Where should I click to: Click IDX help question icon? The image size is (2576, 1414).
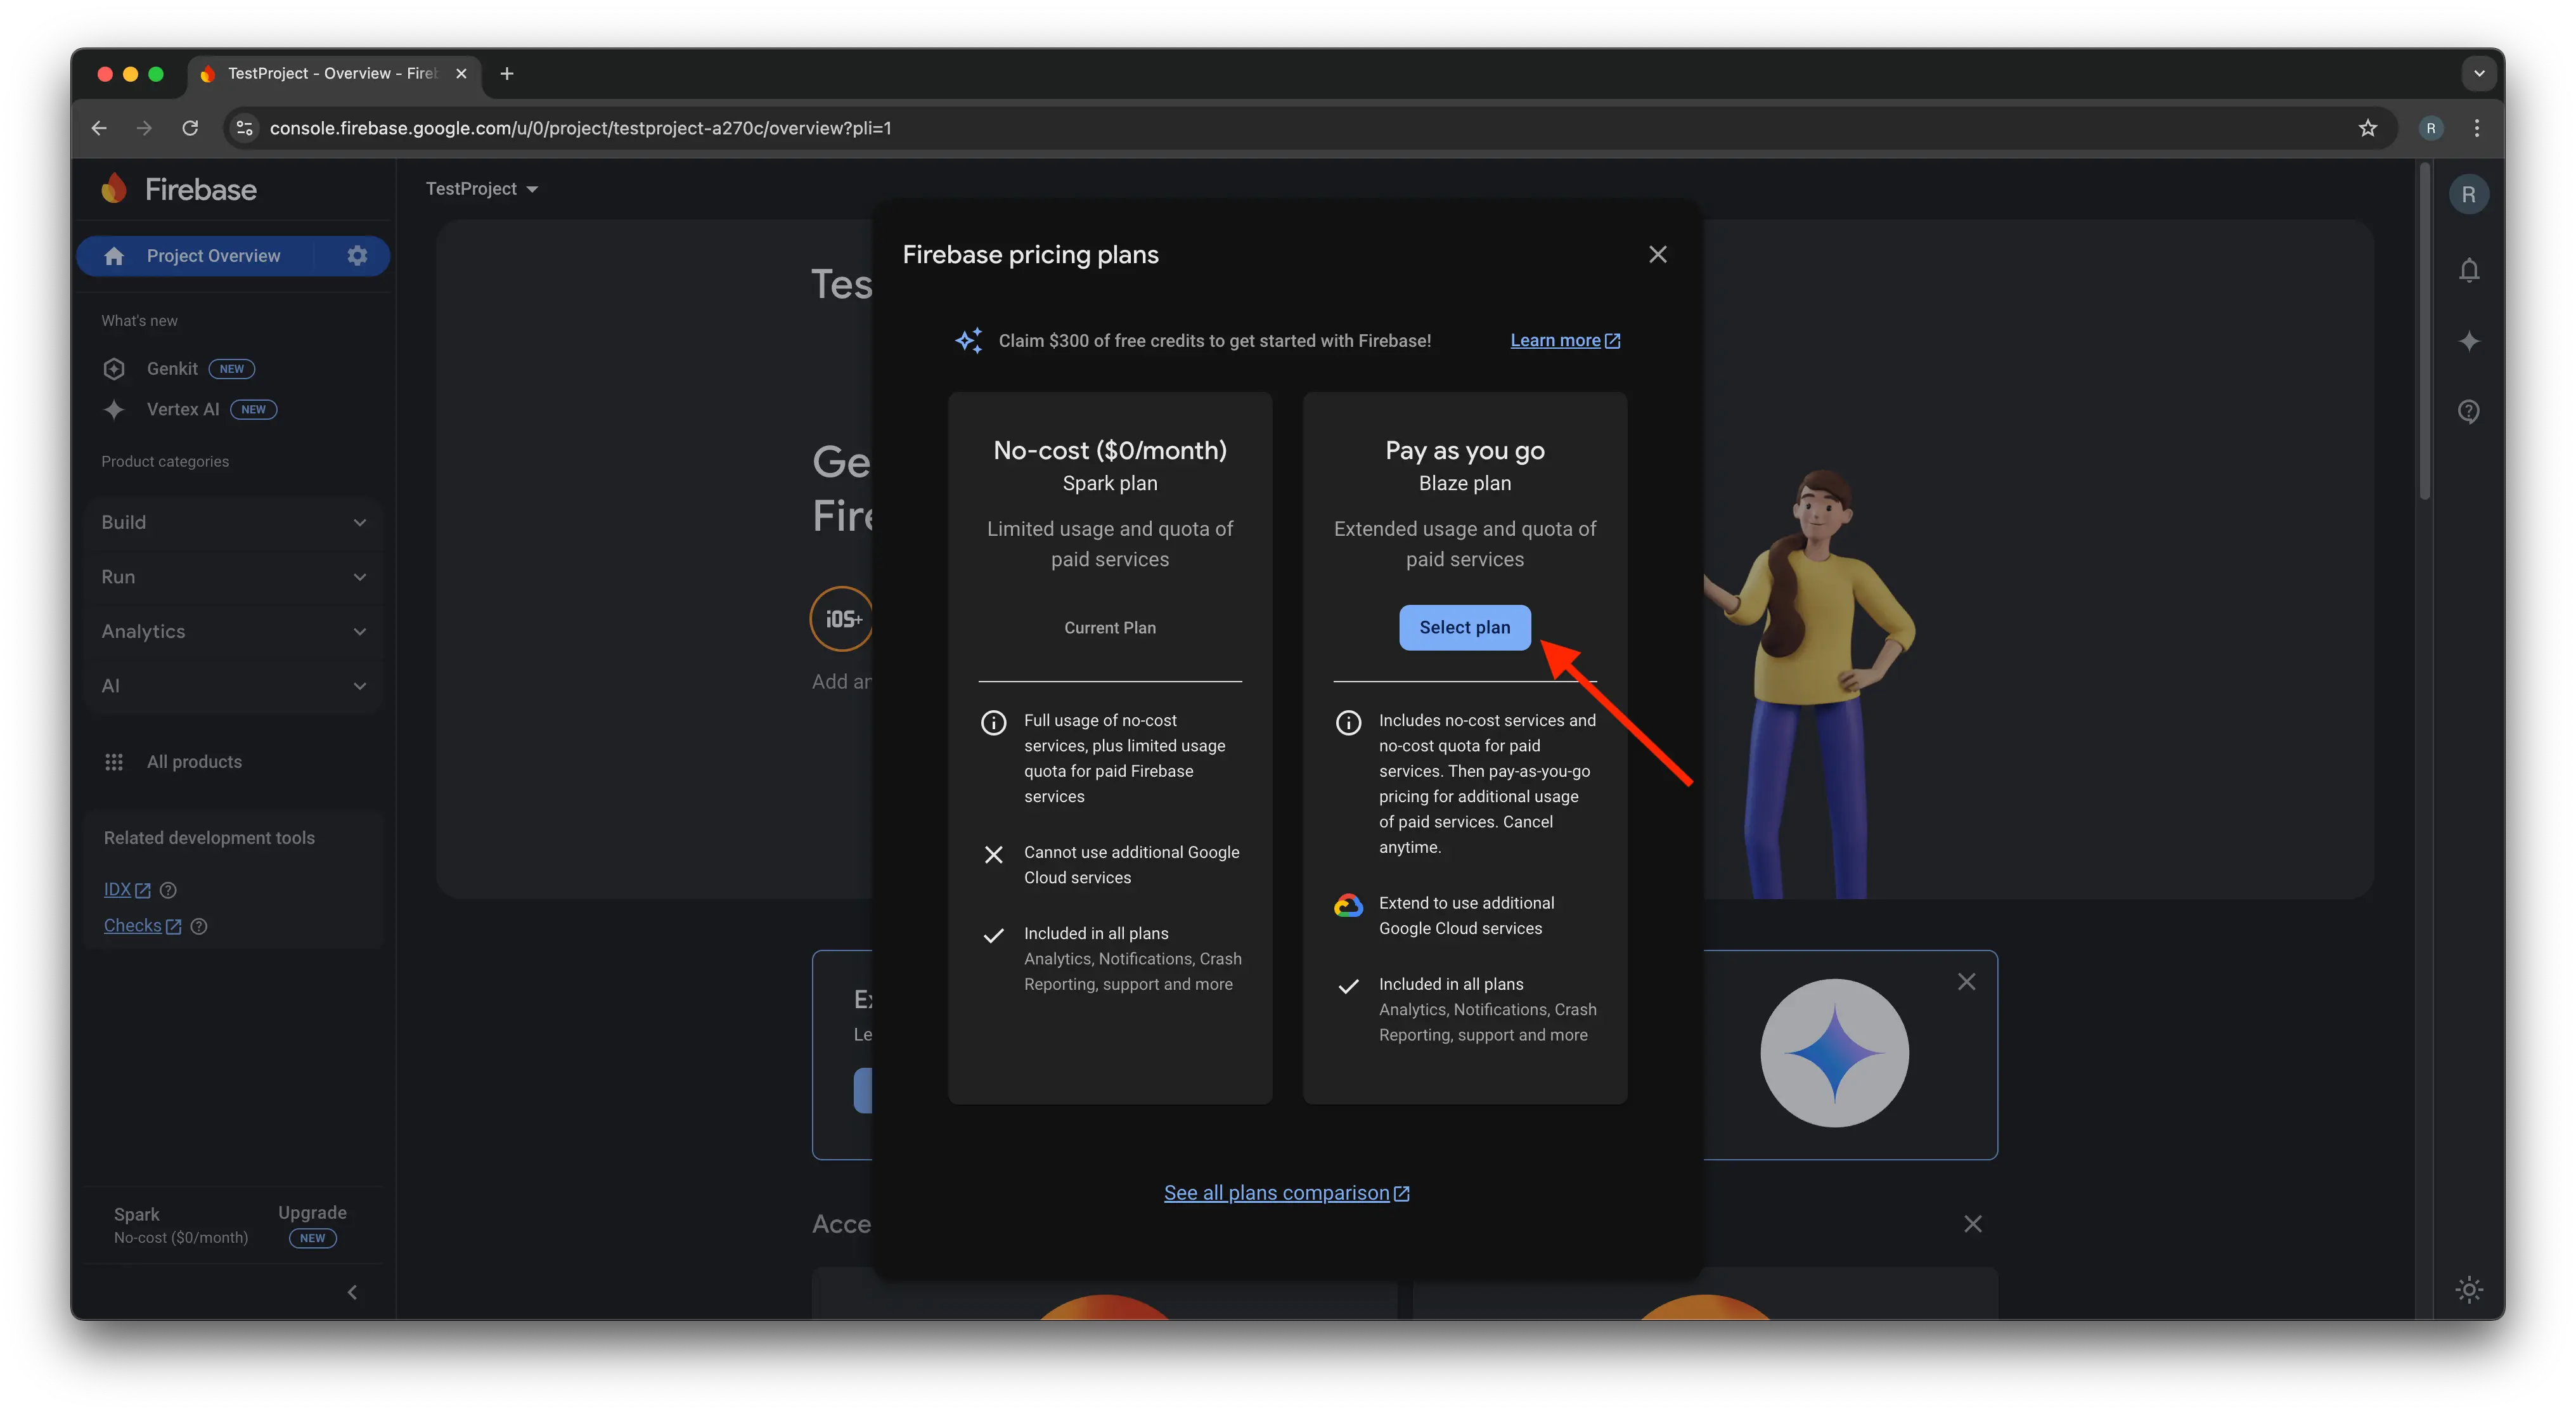point(168,890)
